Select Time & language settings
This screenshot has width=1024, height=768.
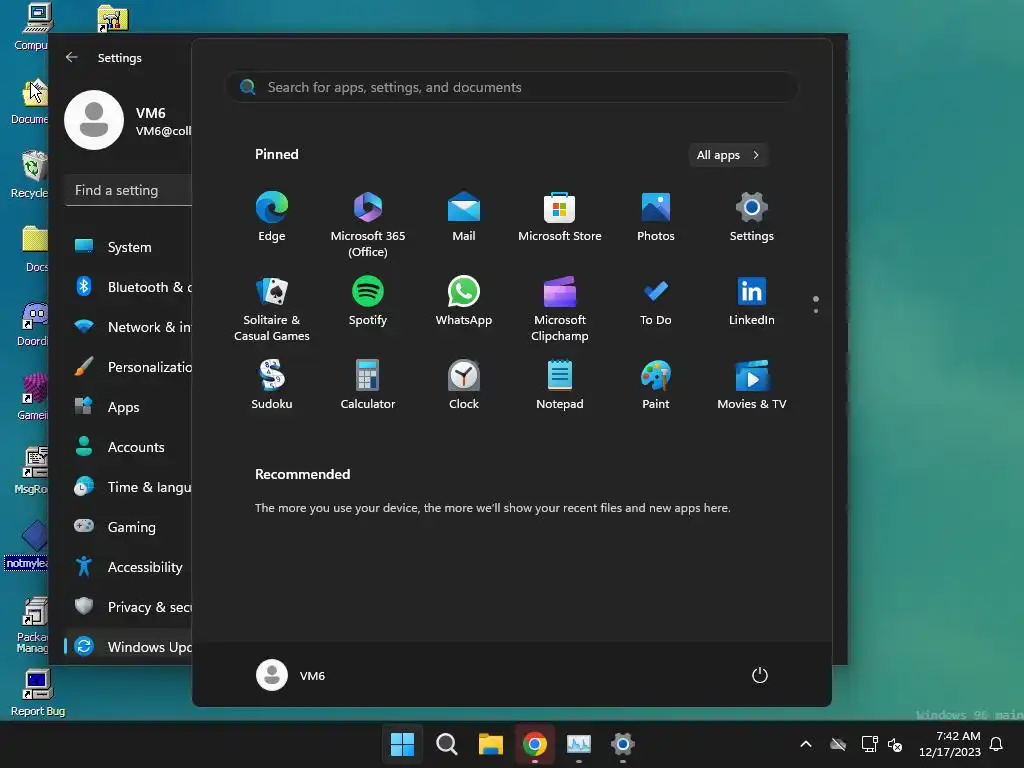click(x=129, y=487)
